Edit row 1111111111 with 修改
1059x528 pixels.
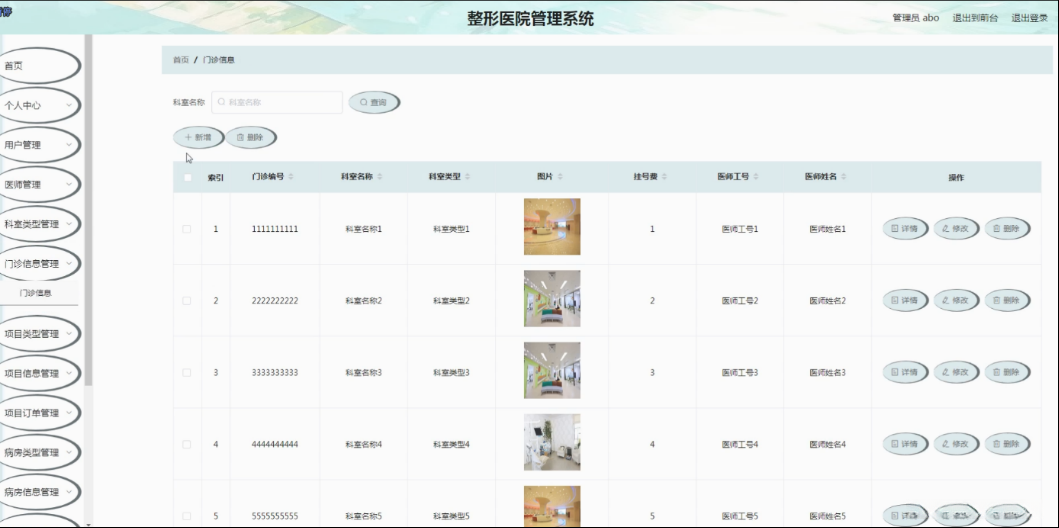pos(956,229)
